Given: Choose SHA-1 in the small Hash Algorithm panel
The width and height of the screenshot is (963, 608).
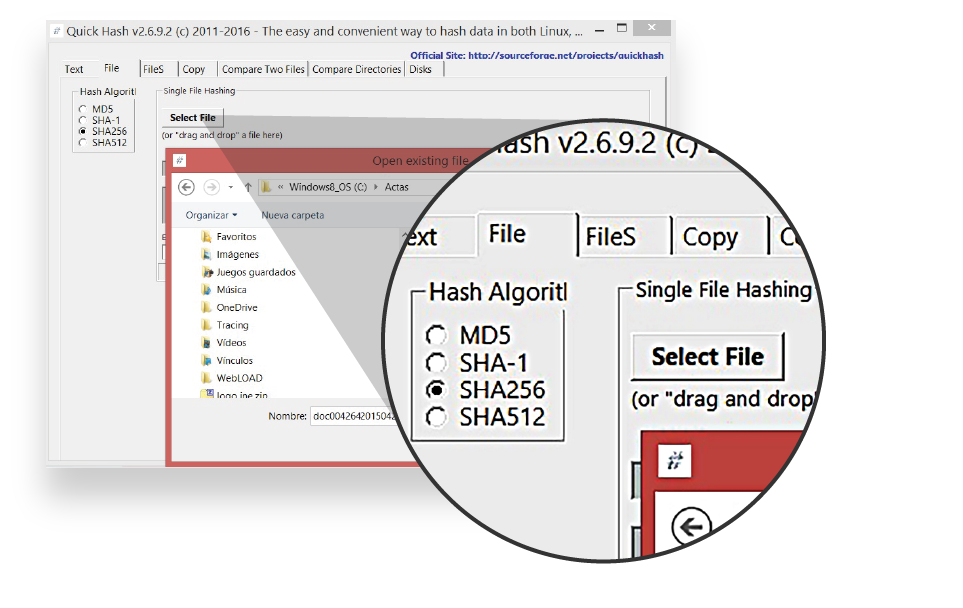Looking at the screenshot, I should point(83,120).
